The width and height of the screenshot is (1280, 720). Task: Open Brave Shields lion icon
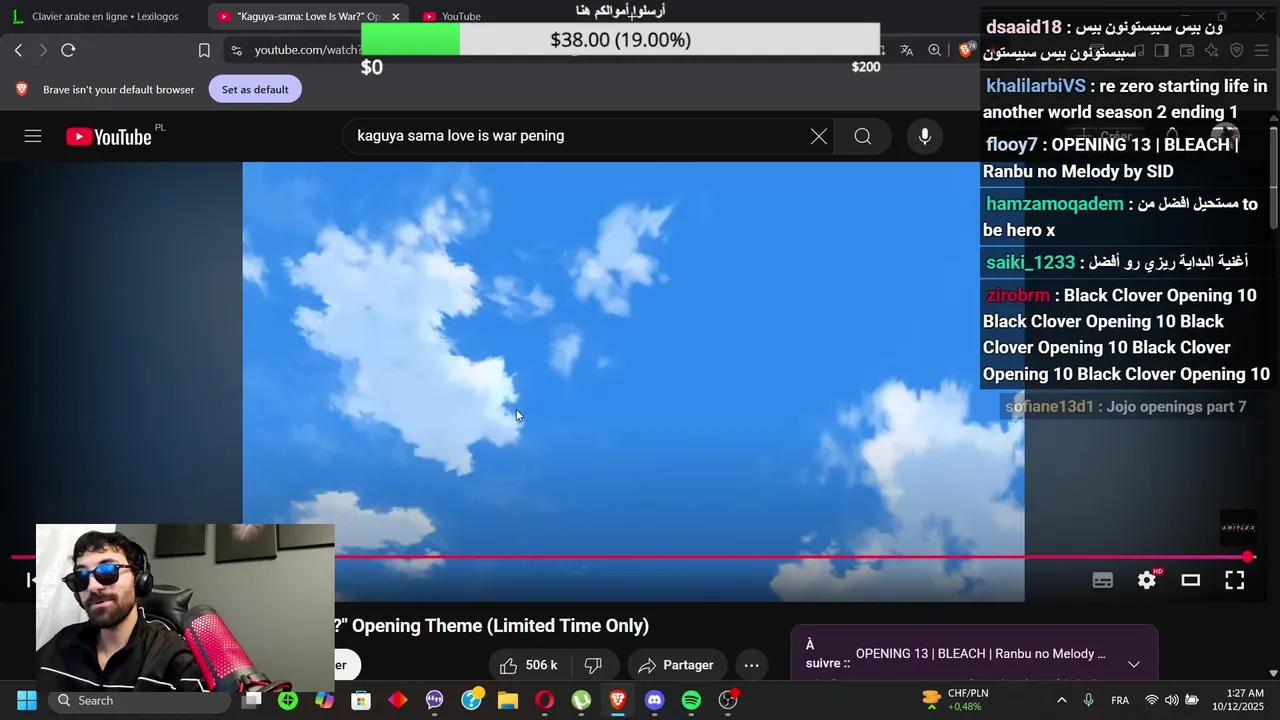(x=966, y=50)
